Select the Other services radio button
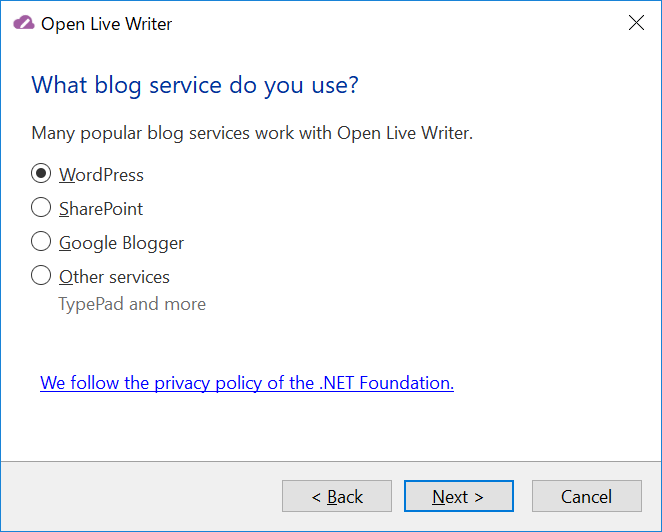 click(41, 275)
